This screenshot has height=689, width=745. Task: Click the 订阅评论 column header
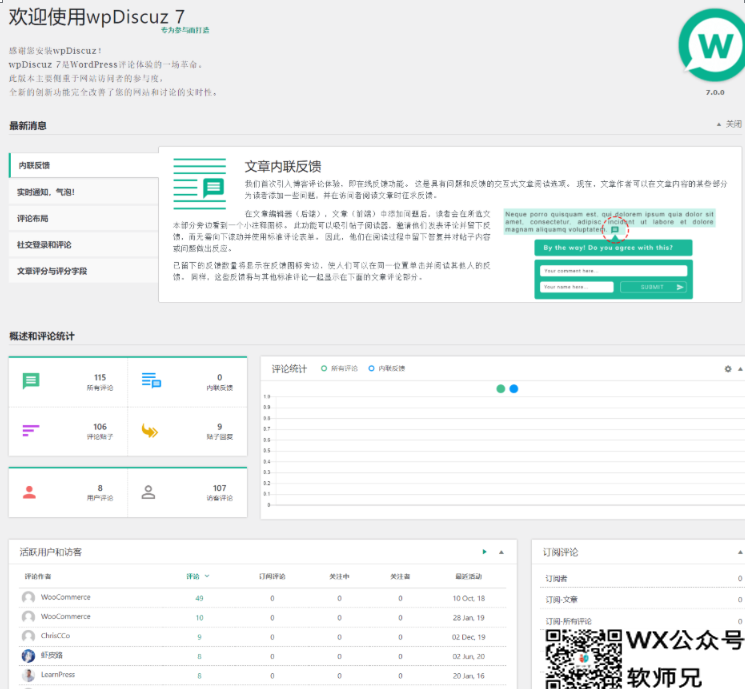(272, 576)
